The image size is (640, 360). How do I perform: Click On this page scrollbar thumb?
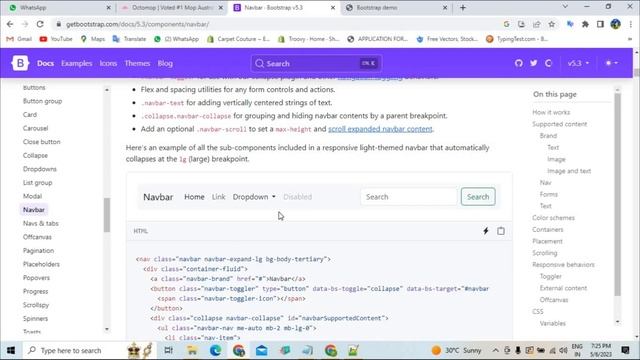pos(618,194)
